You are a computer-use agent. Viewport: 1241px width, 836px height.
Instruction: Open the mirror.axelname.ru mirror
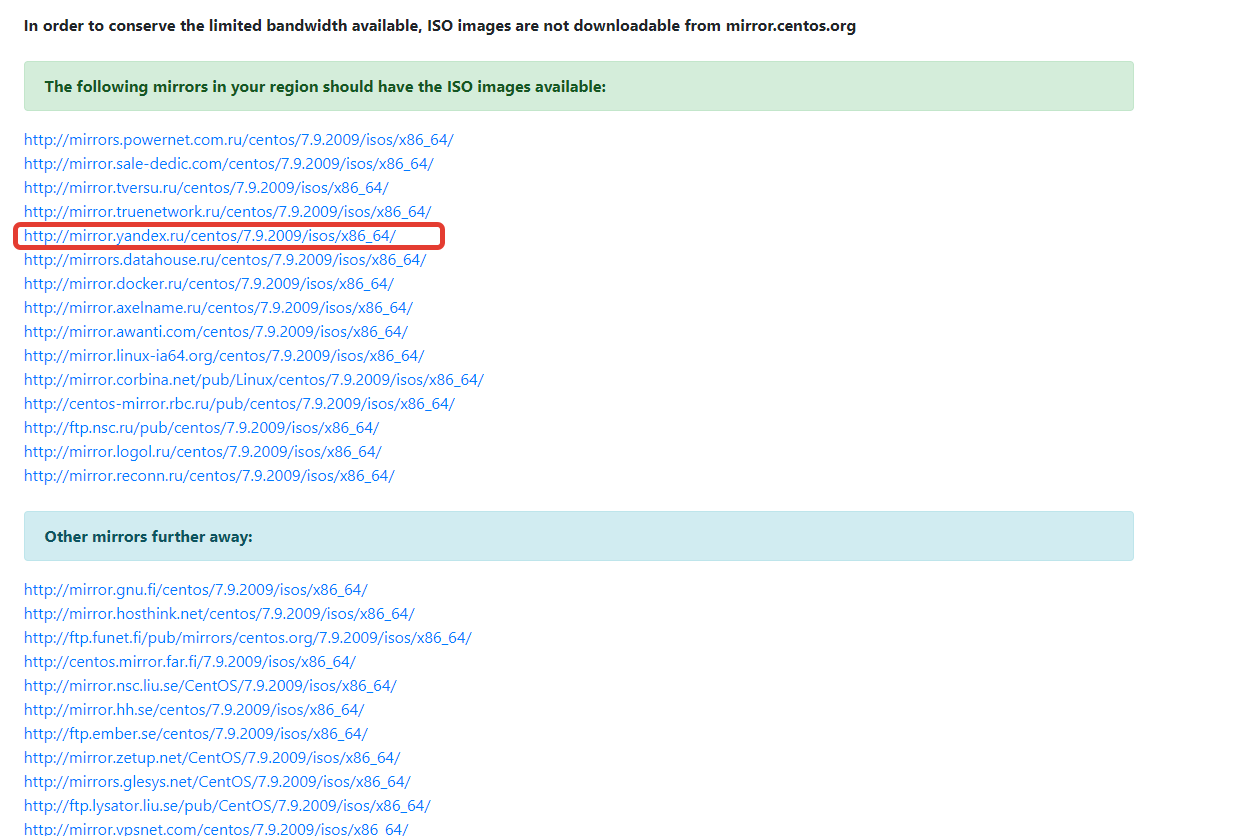[x=219, y=307]
